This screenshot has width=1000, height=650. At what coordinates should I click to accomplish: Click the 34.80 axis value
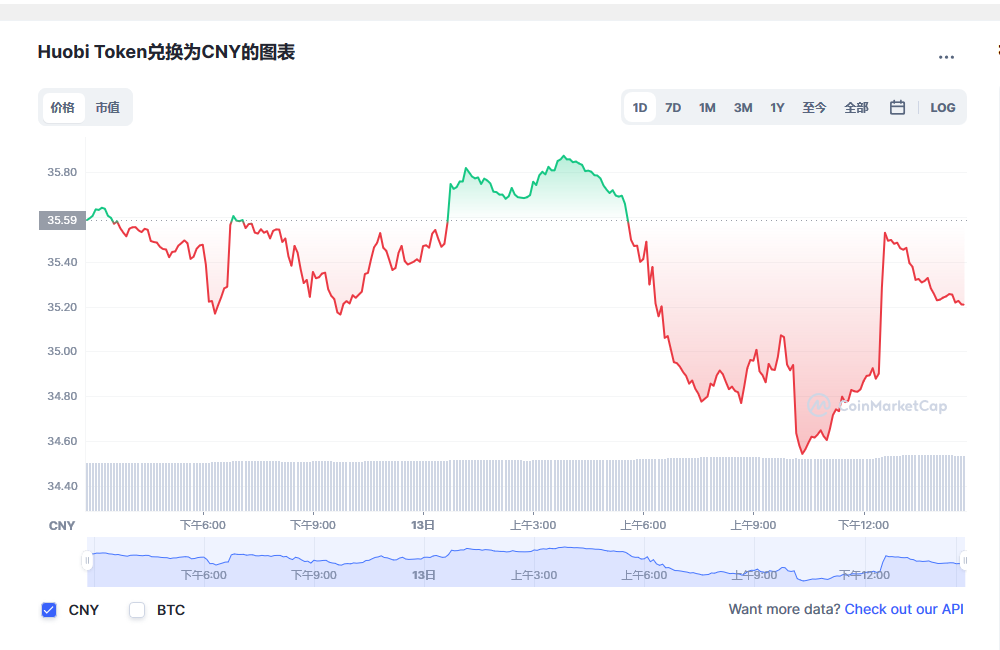[x=62, y=396]
